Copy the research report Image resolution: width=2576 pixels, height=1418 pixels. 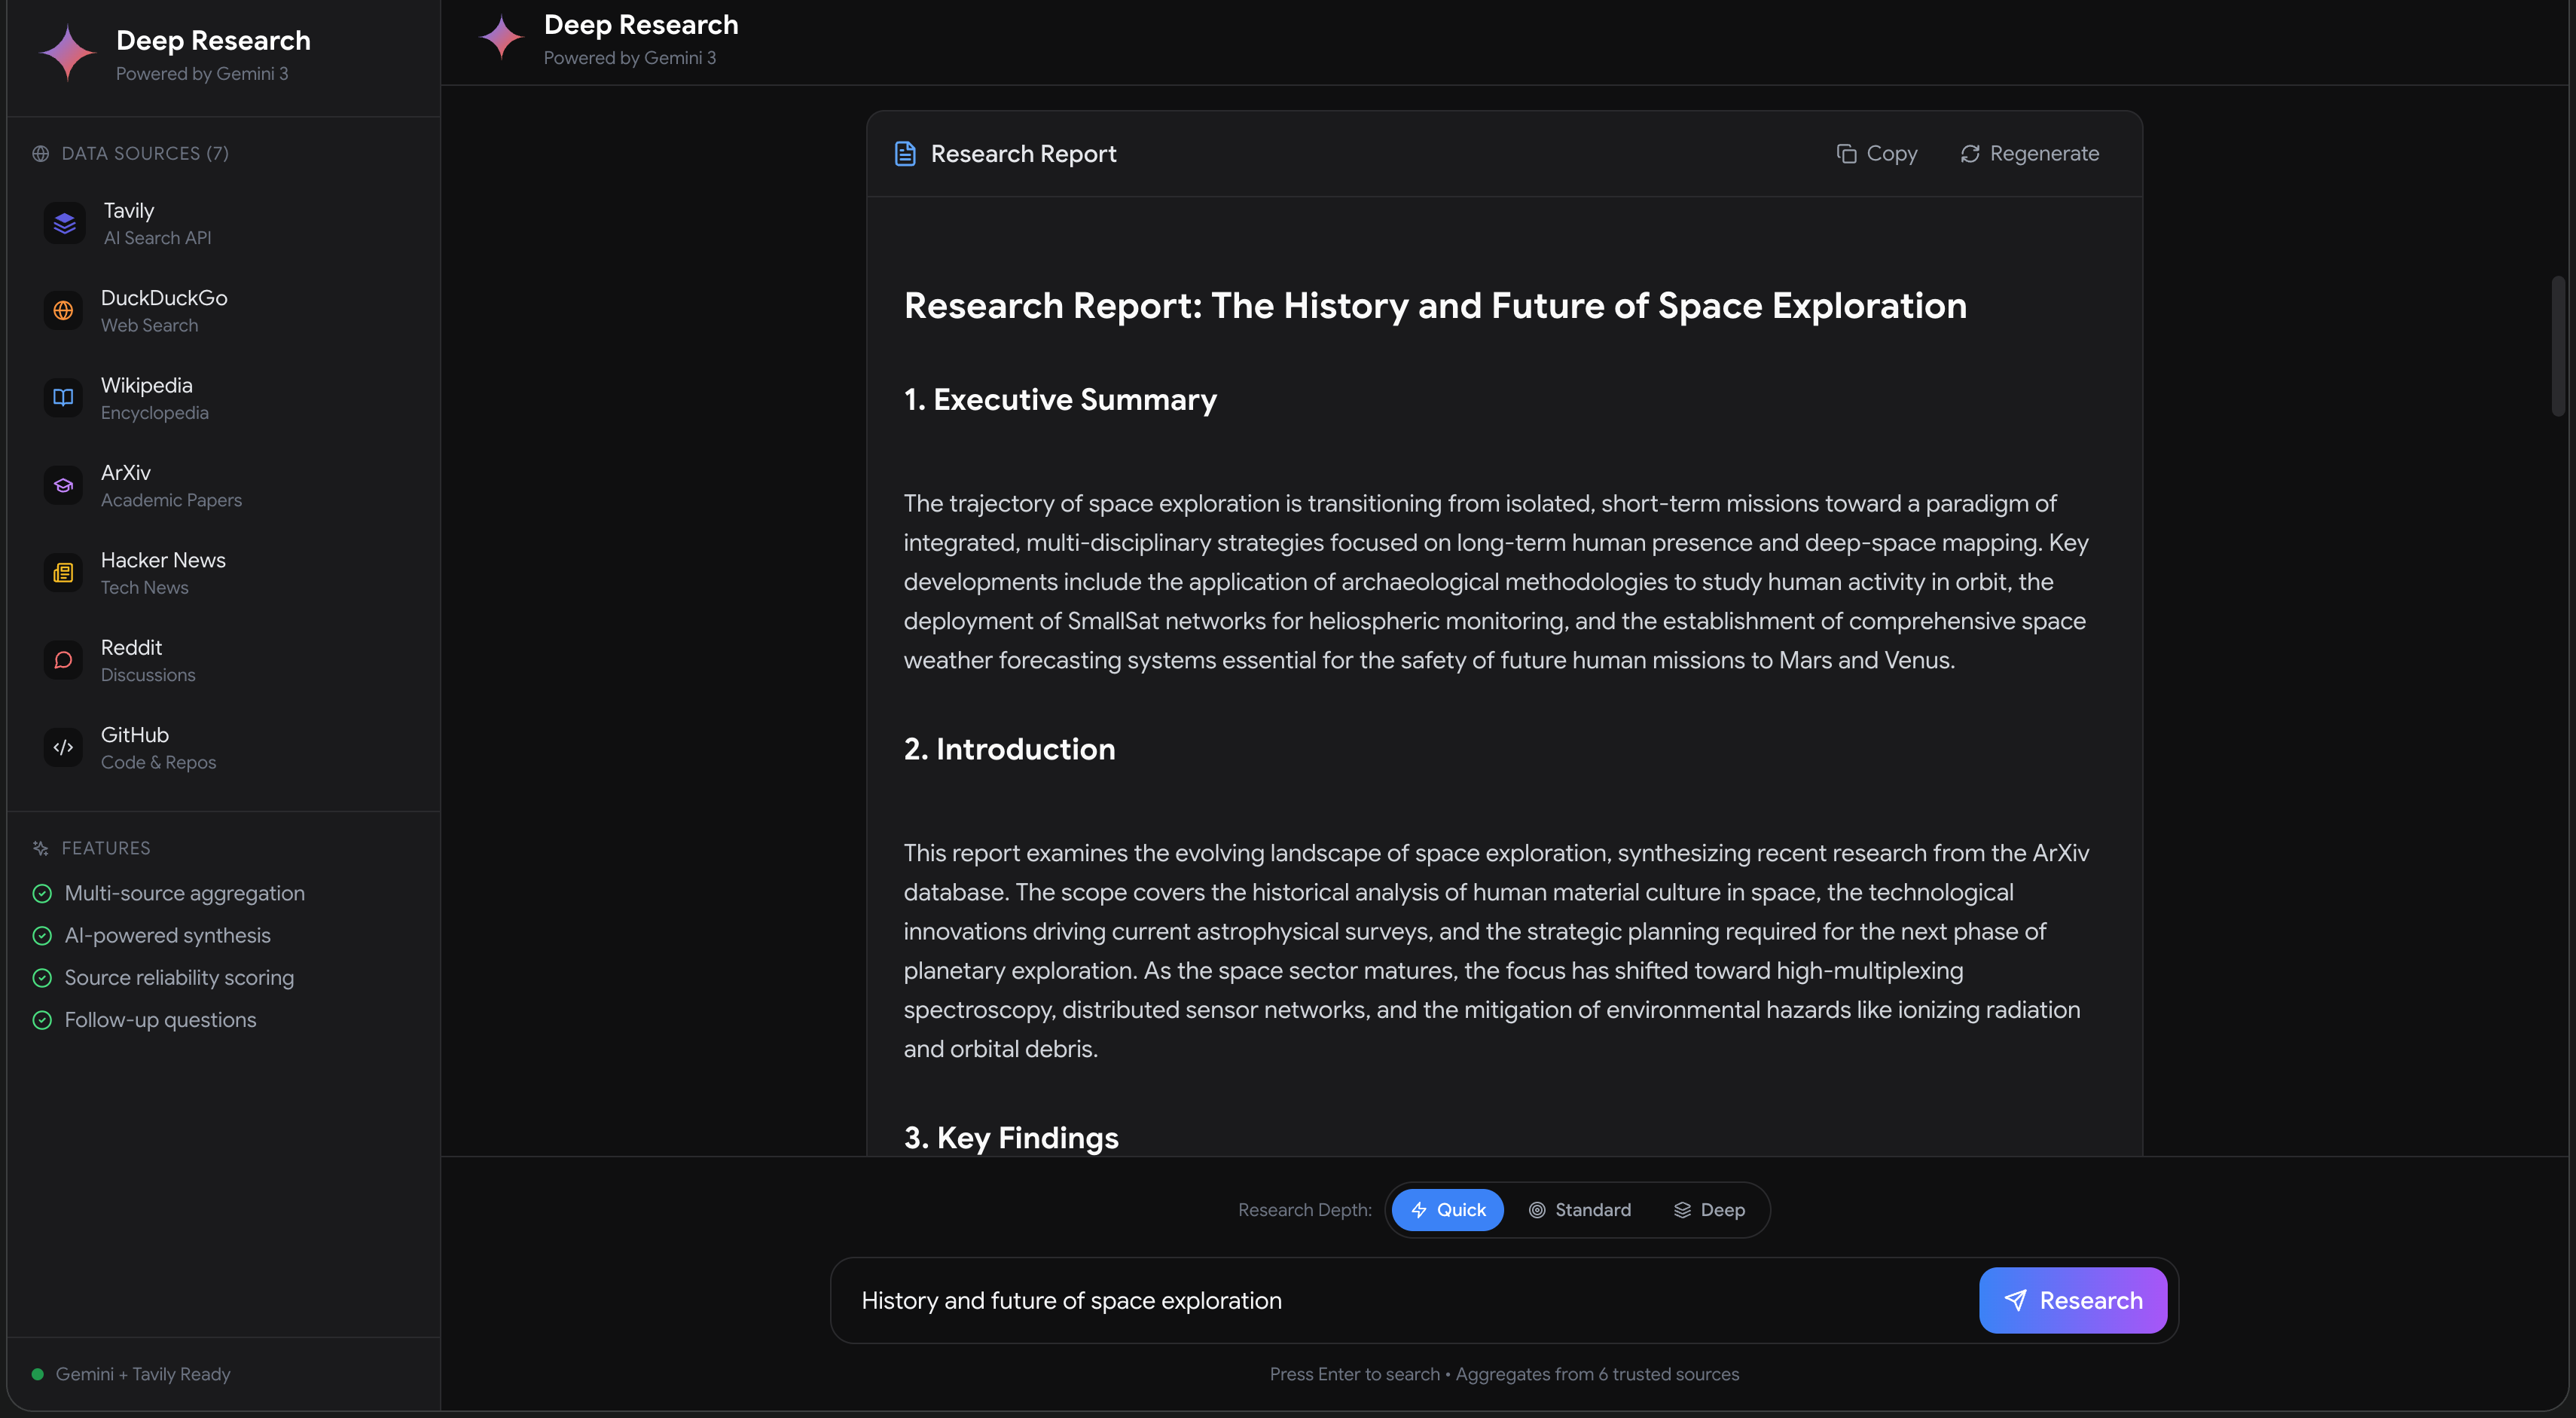point(1877,154)
